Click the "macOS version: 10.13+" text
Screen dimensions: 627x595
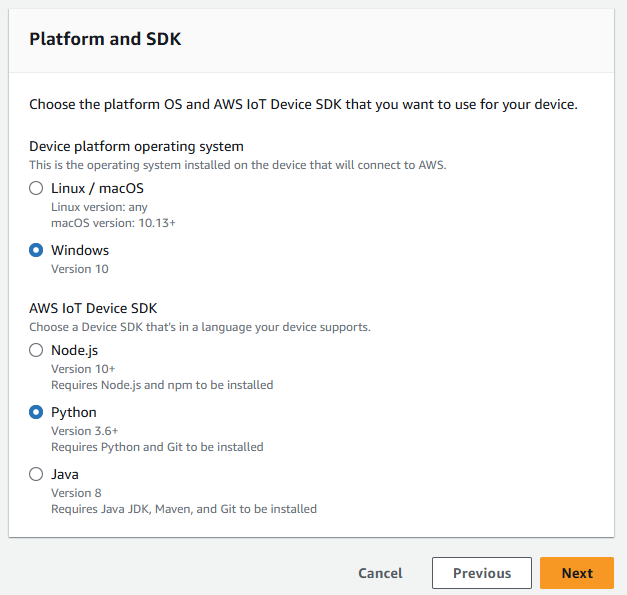coord(112,221)
